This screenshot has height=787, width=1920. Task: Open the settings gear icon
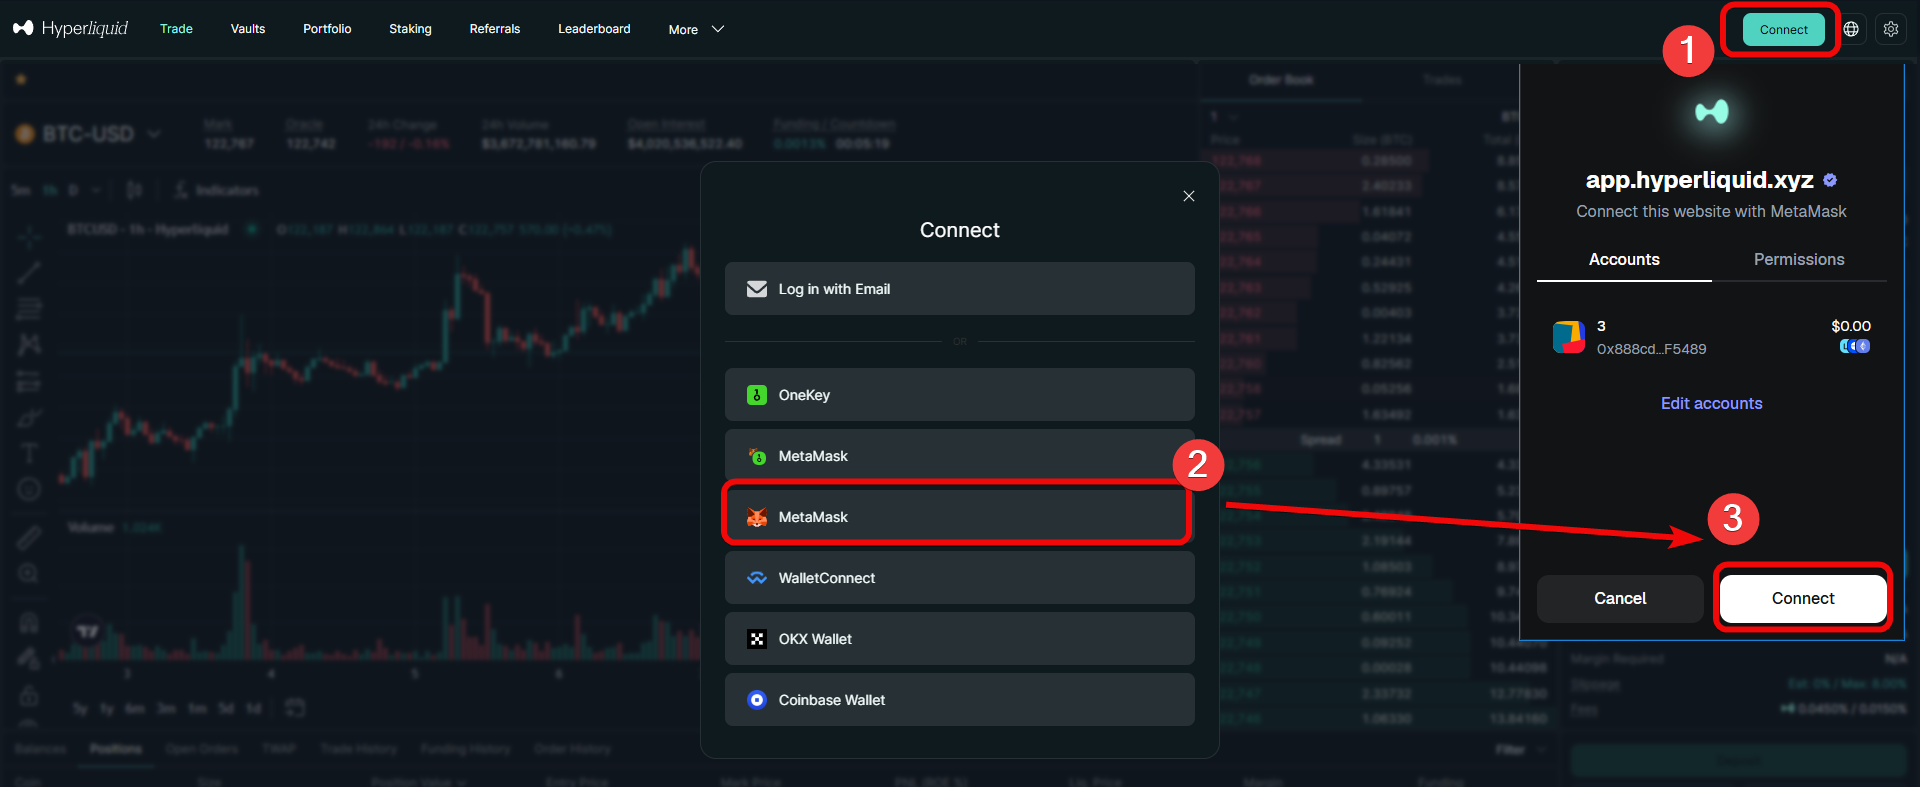pos(1890,29)
